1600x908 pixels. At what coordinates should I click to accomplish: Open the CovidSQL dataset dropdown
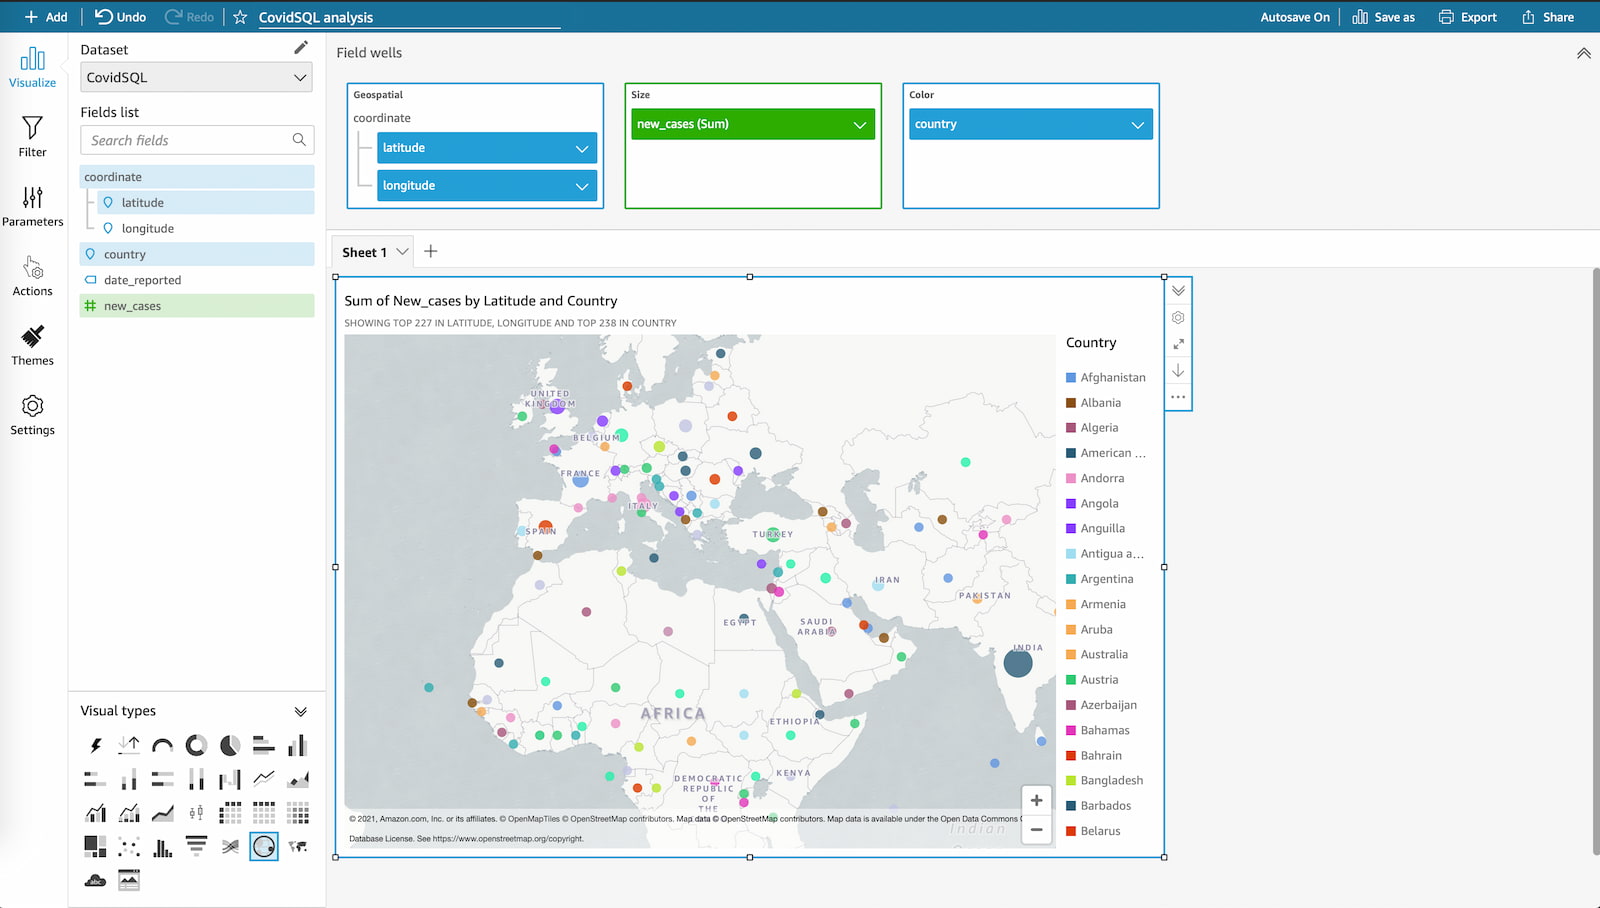(196, 77)
